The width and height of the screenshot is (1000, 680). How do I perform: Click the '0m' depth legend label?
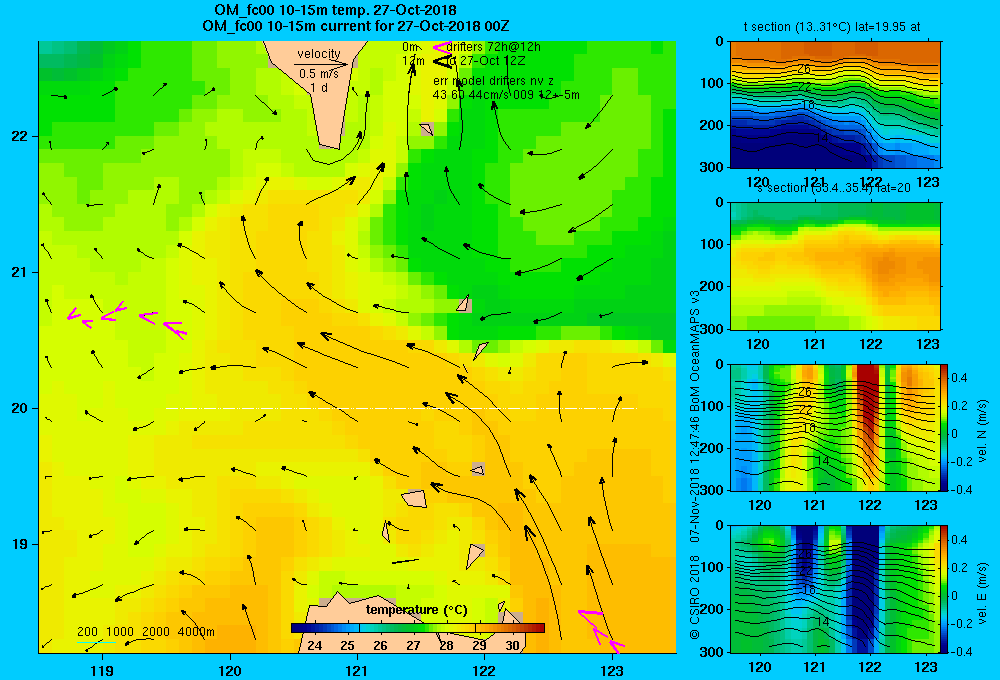click(x=410, y=47)
